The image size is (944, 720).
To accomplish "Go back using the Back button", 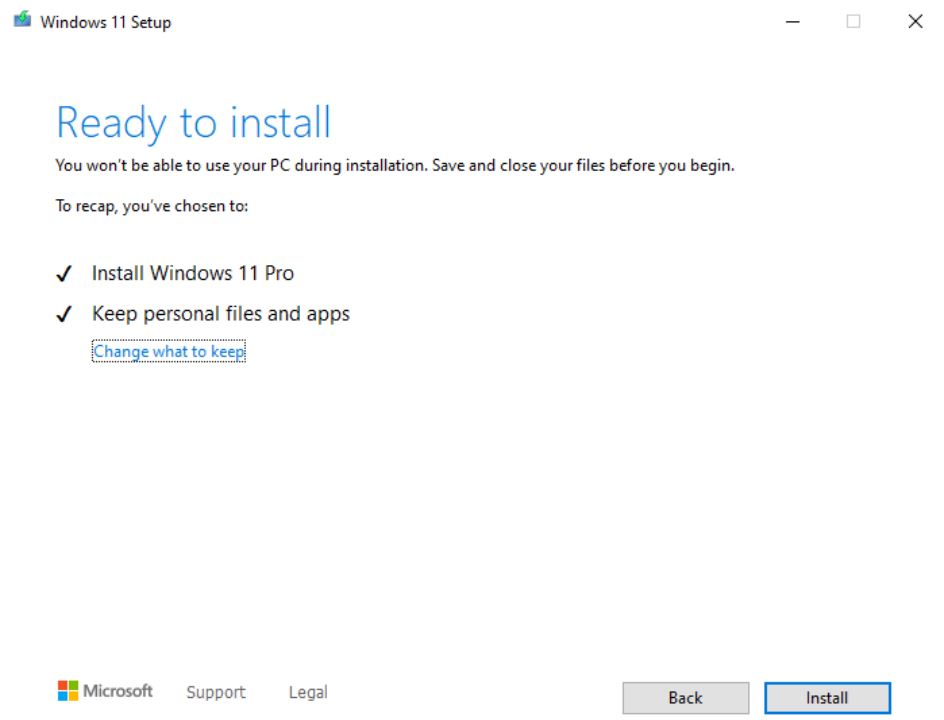I will click(x=686, y=698).
